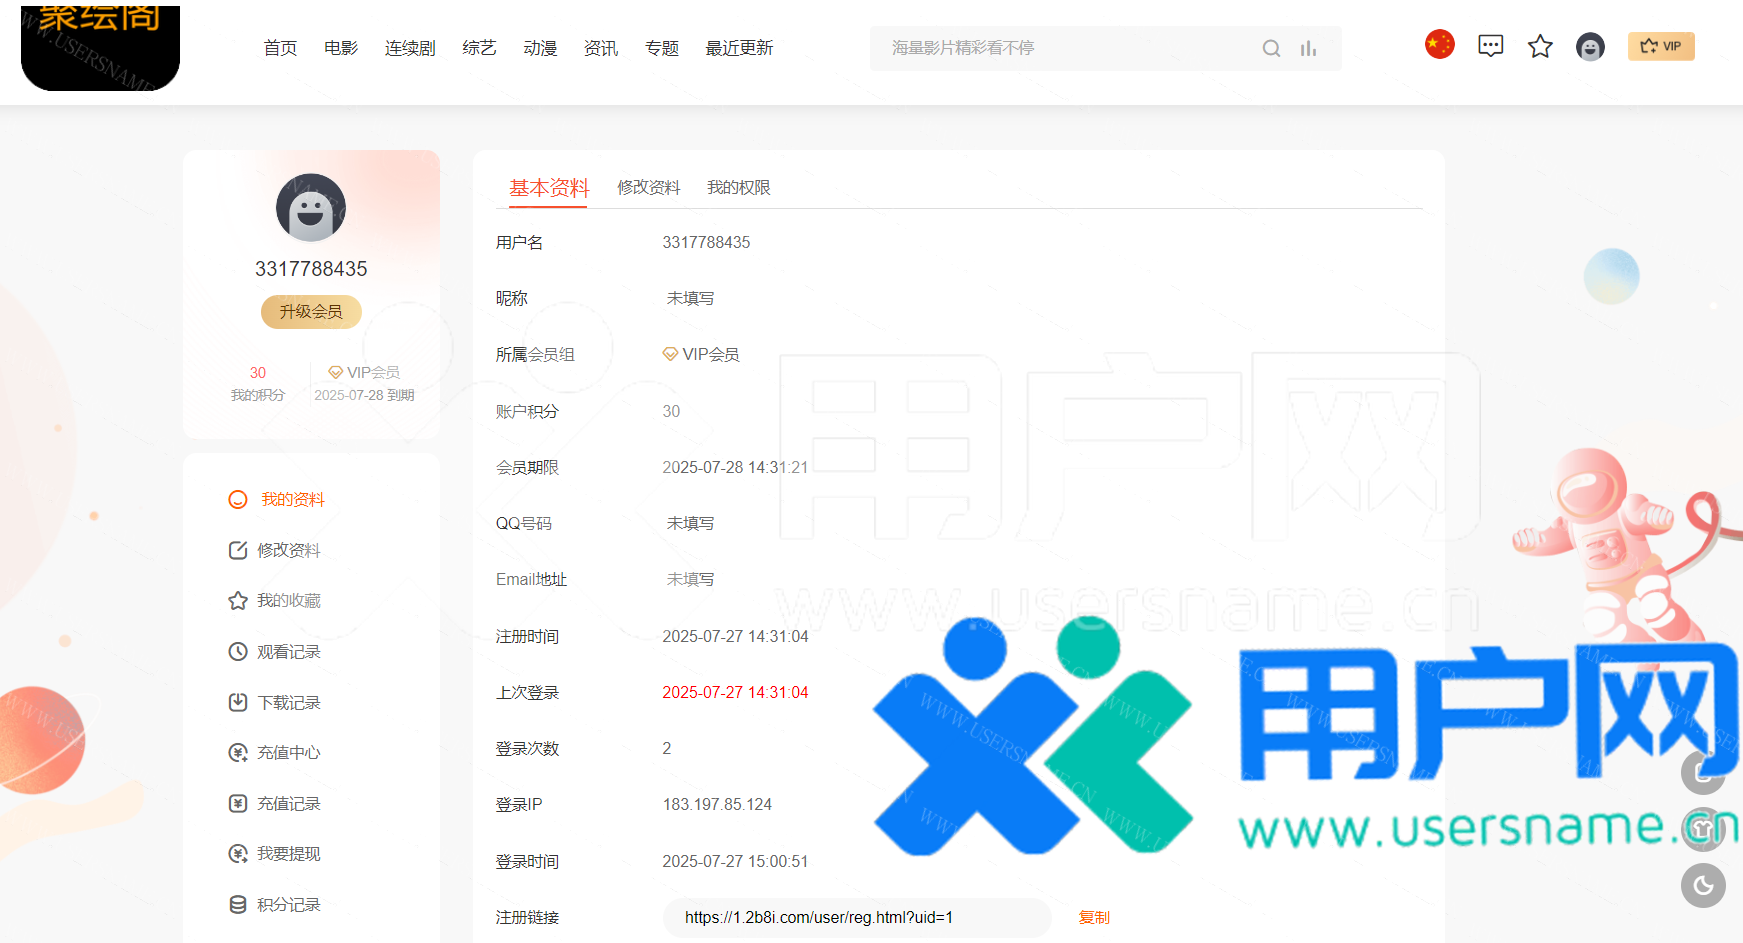Open 观看记录 watch history in sidebar
This screenshot has width=1743, height=943.
click(288, 652)
